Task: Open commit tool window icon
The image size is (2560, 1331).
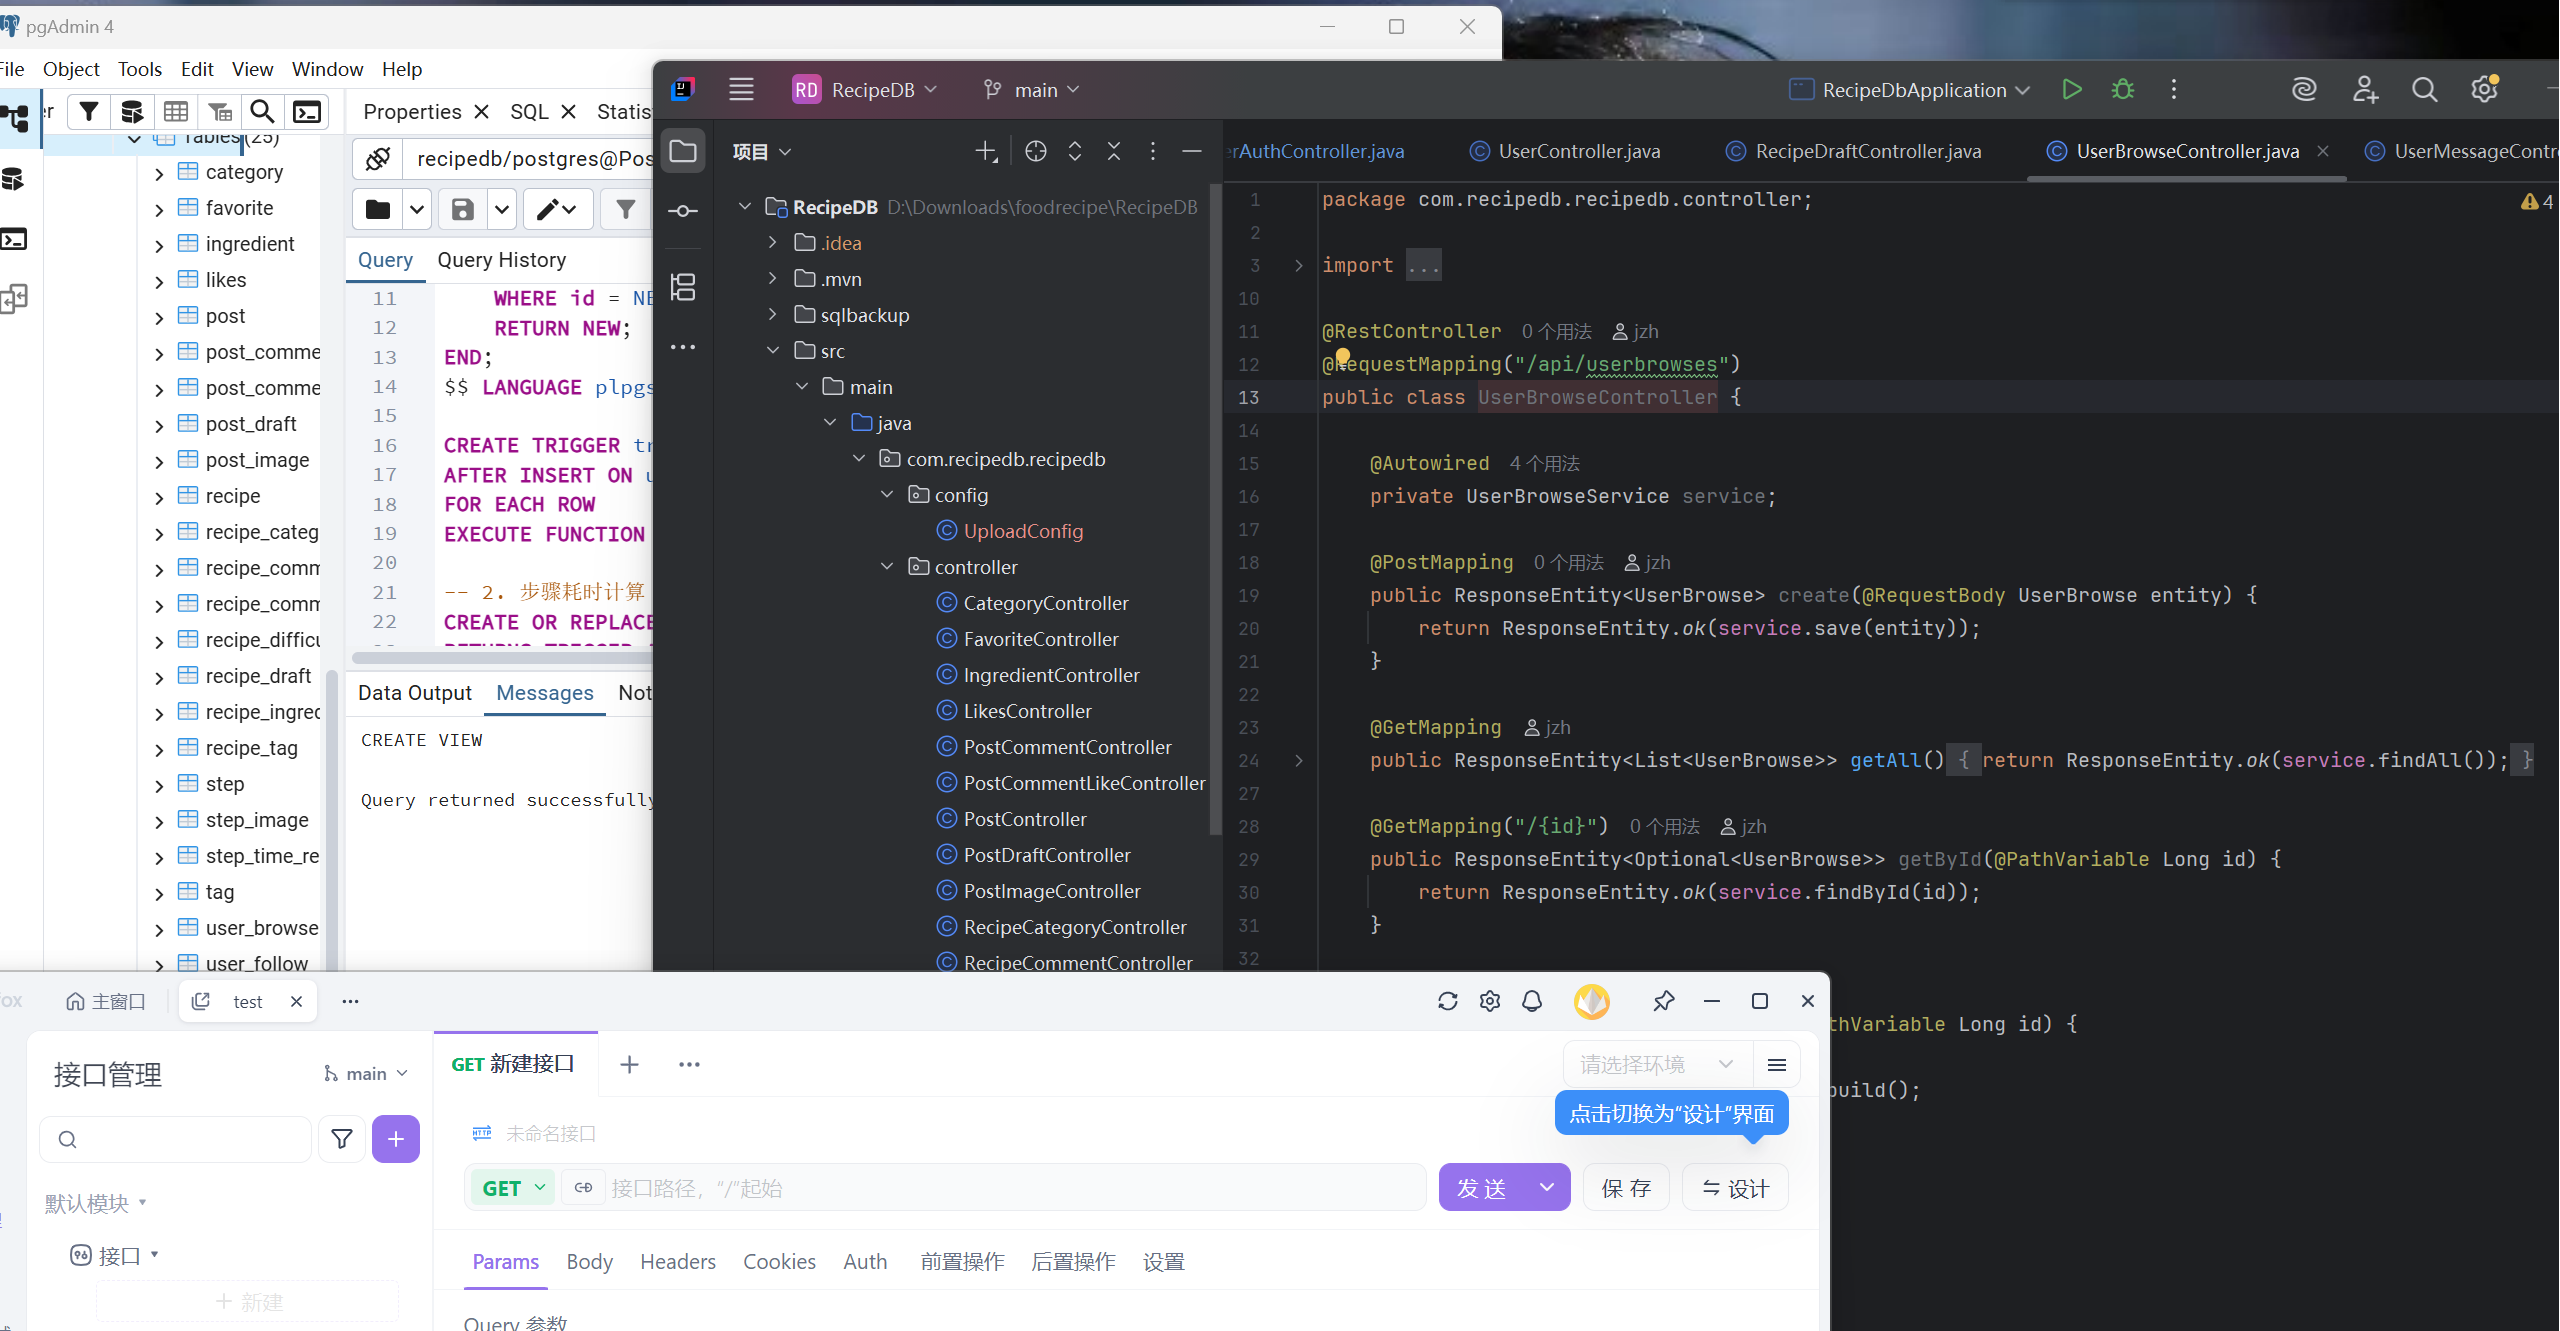Action: click(683, 211)
